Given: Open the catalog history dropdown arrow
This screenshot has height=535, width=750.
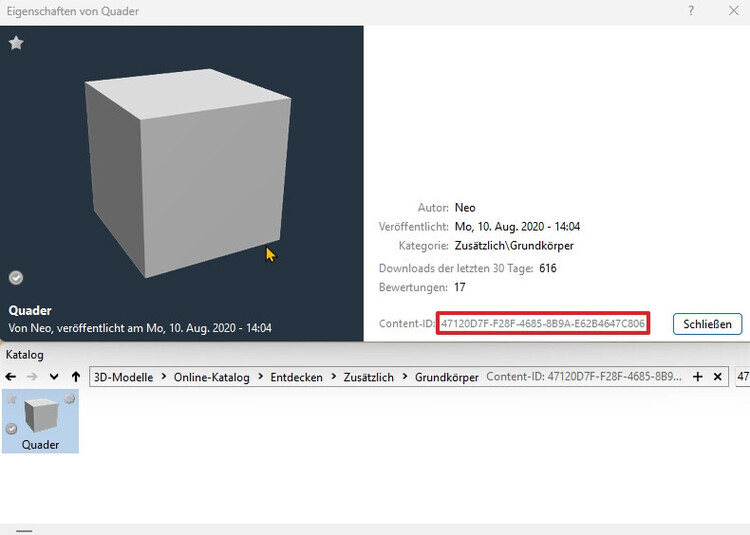Looking at the screenshot, I should click(x=54, y=377).
